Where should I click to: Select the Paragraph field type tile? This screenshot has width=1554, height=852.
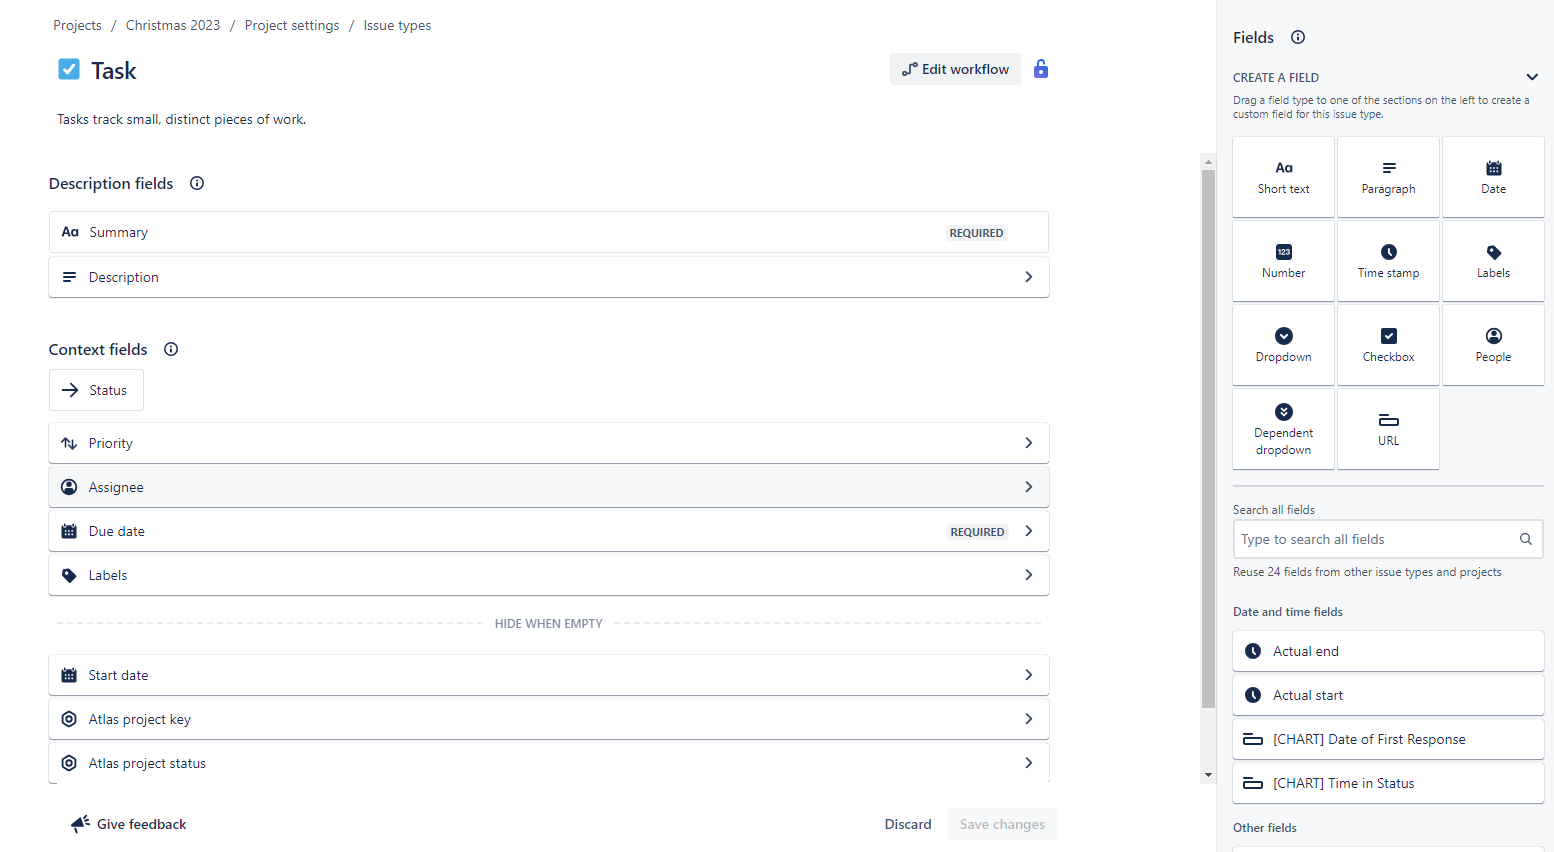[1388, 177]
